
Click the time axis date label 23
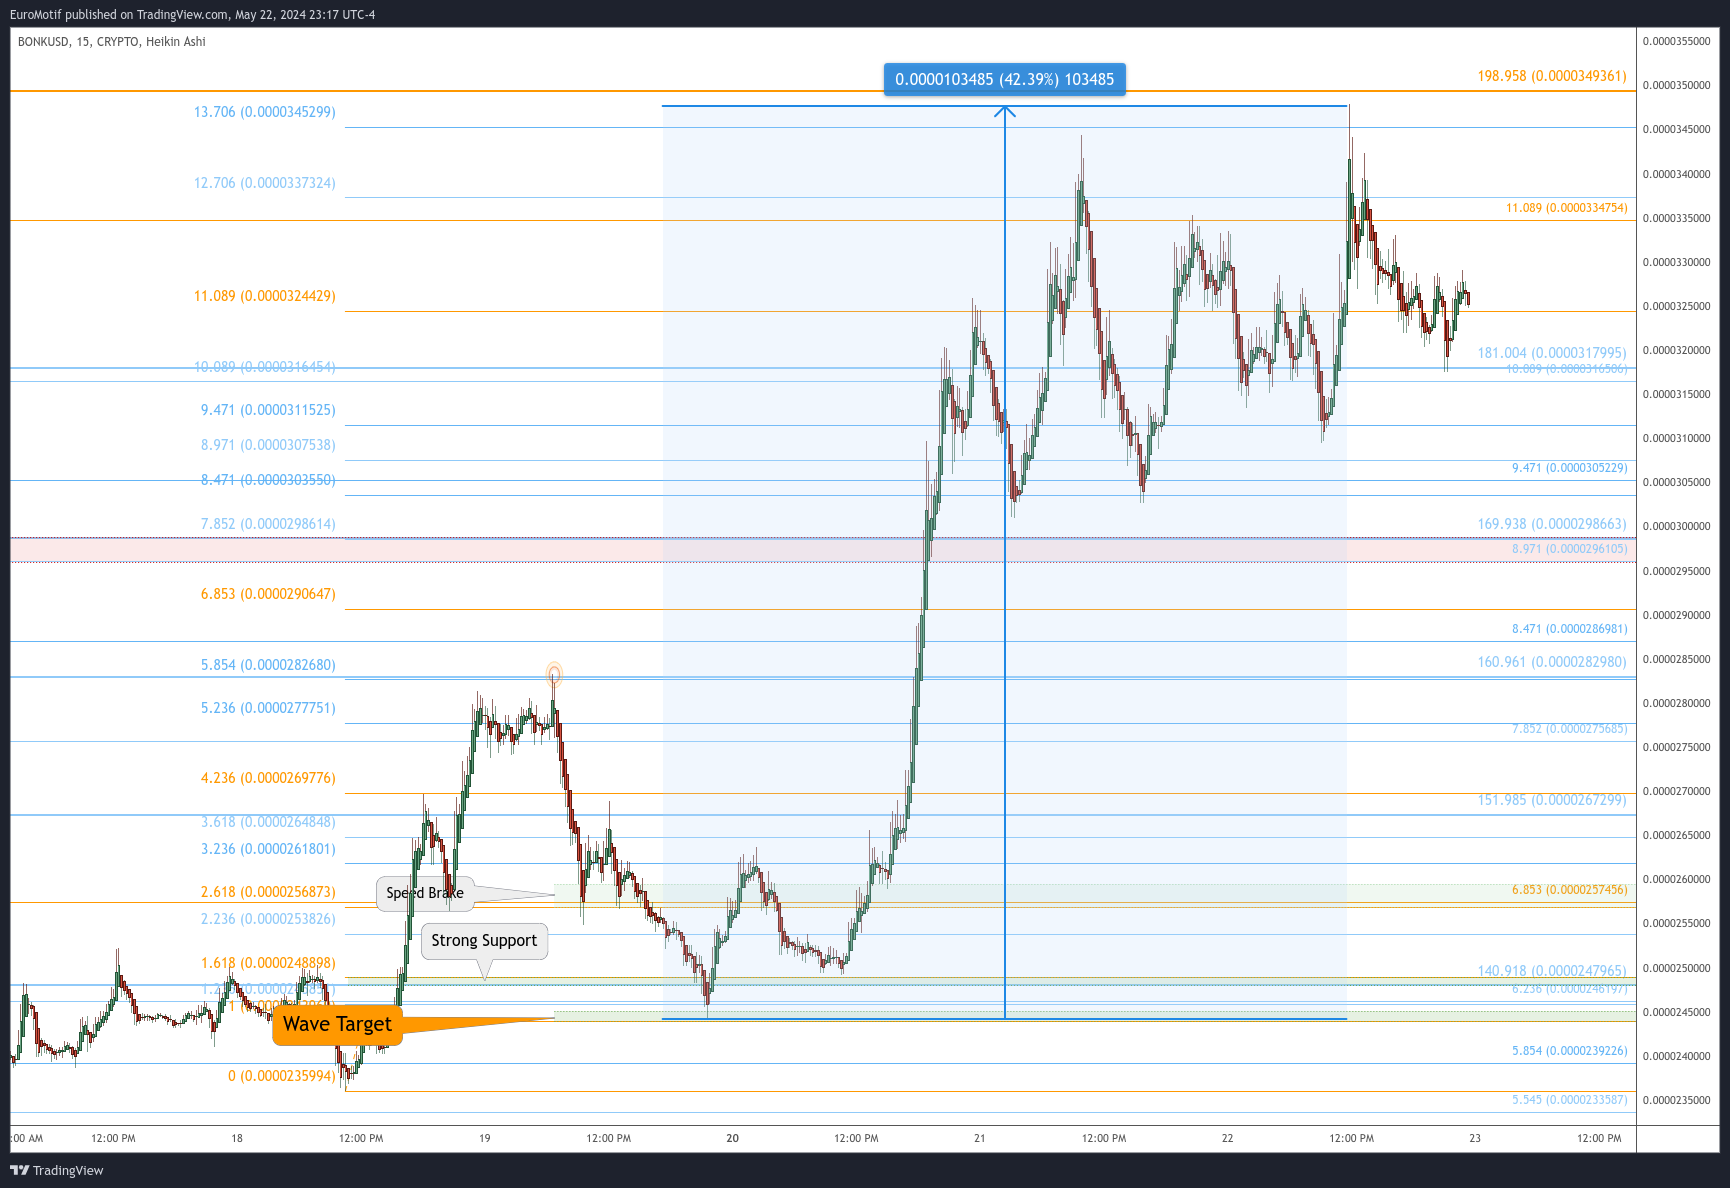(1475, 1138)
